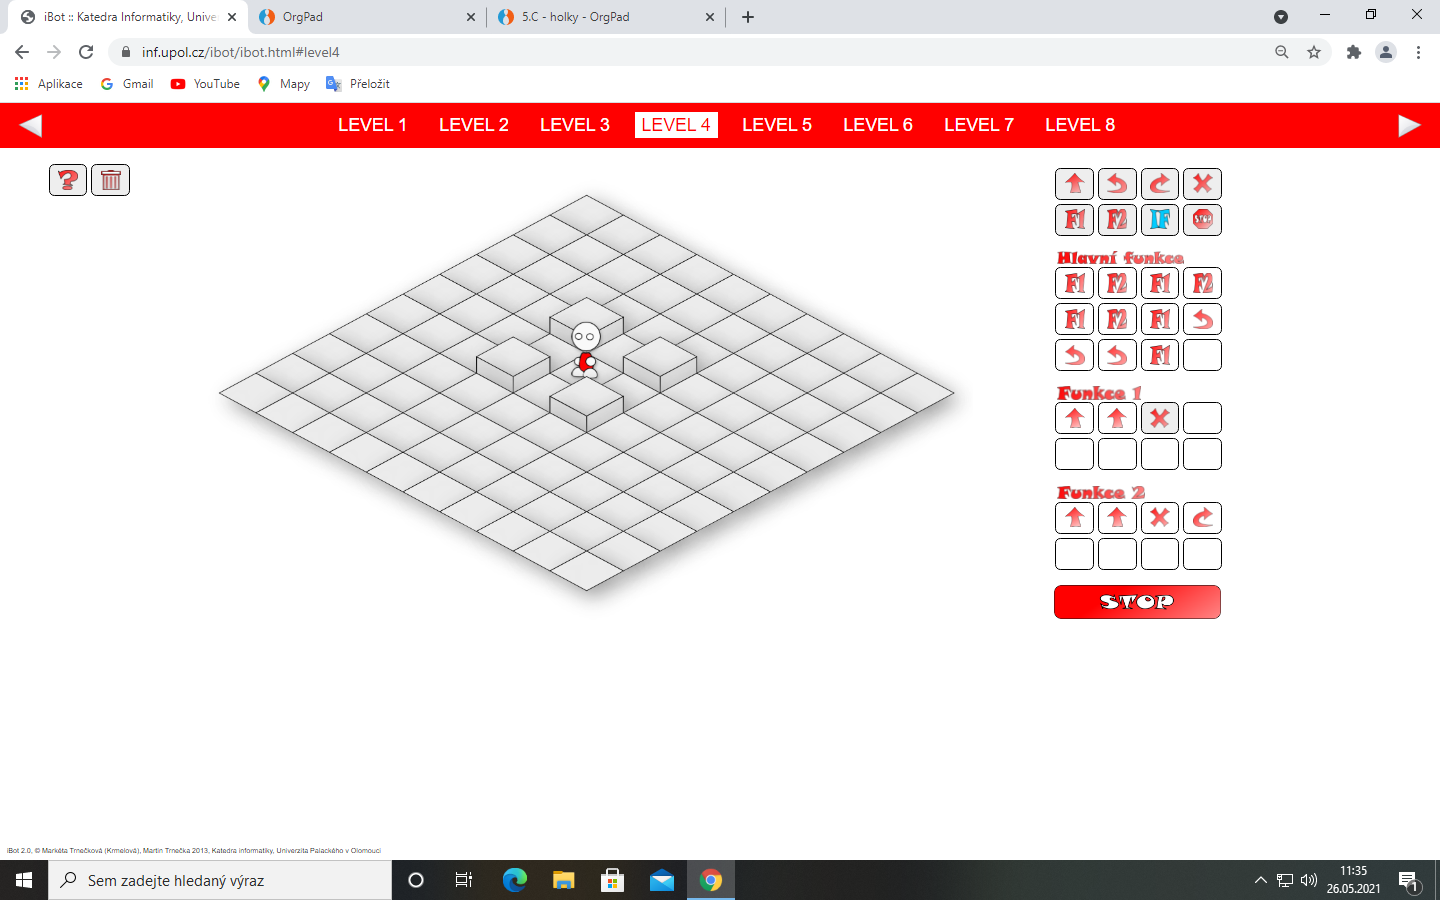The height and width of the screenshot is (900, 1440).
Task: Select the turn left command in palette
Action: [1117, 184]
